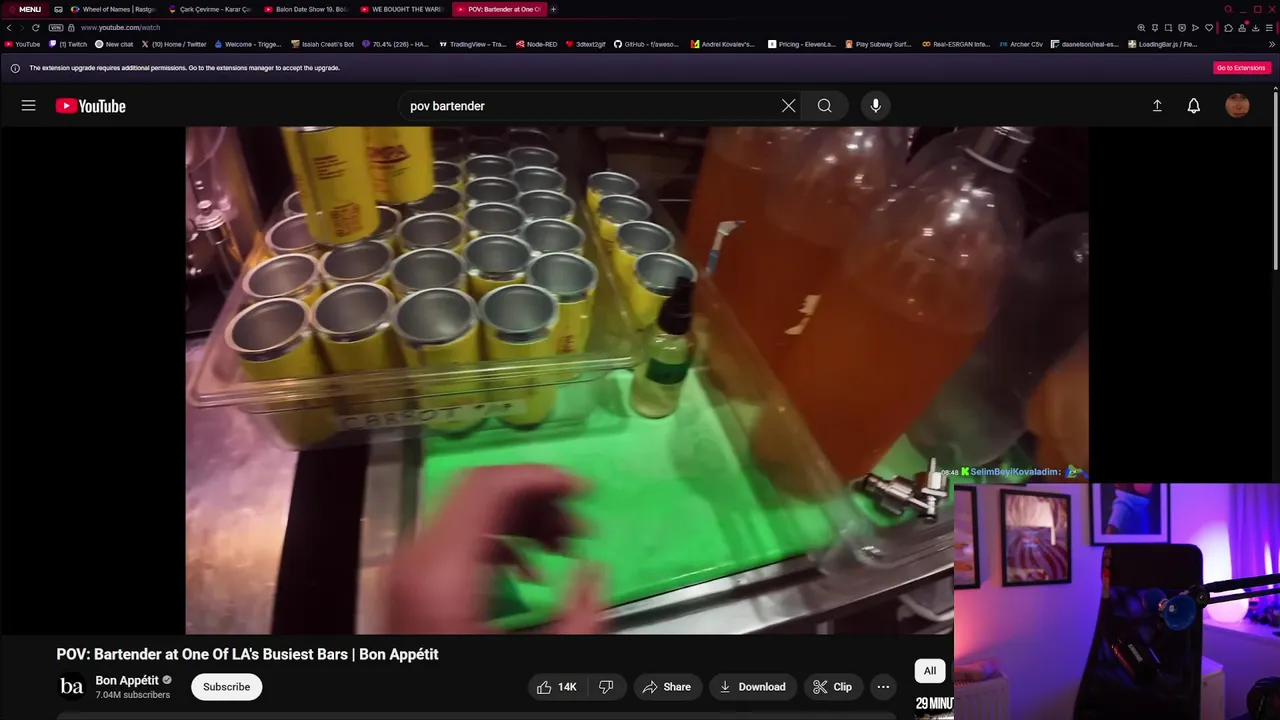Go to YouTube home via logo
The height and width of the screenshot is (720, 1280).
point(90,106)
